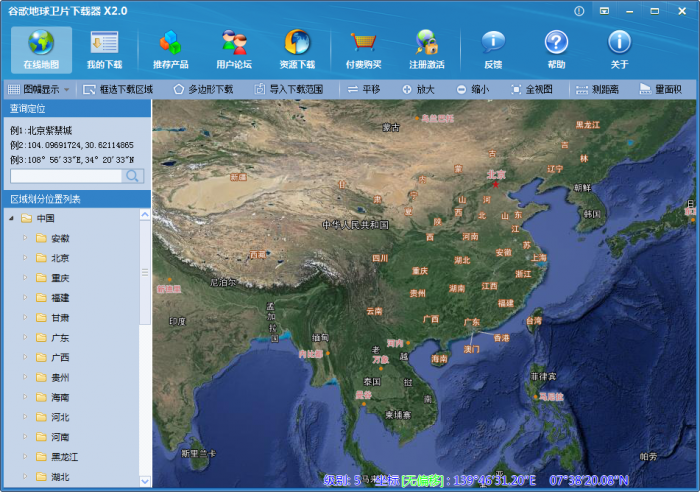Image resolution: width=700 pixels, height=492 pixels.
Task: Click the 香港 label on map
Action: click(501, 338)
